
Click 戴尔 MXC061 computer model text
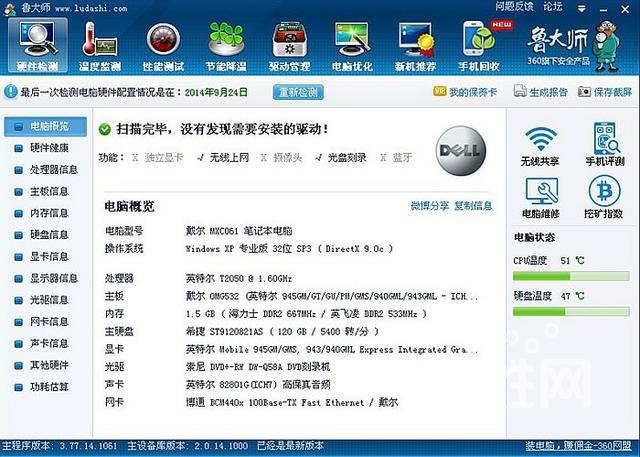(239, 231)
